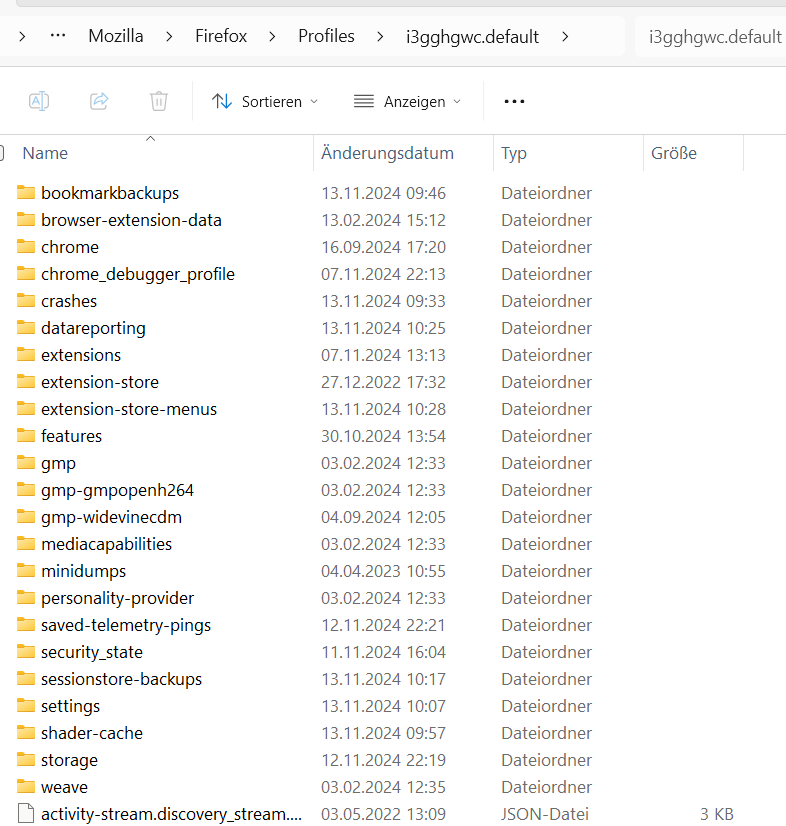The height and width of the screenshot is (826, 786).
Task: Click date 27.12.2022 17:32 of extension-store
Action: click(x=384, y=382)
